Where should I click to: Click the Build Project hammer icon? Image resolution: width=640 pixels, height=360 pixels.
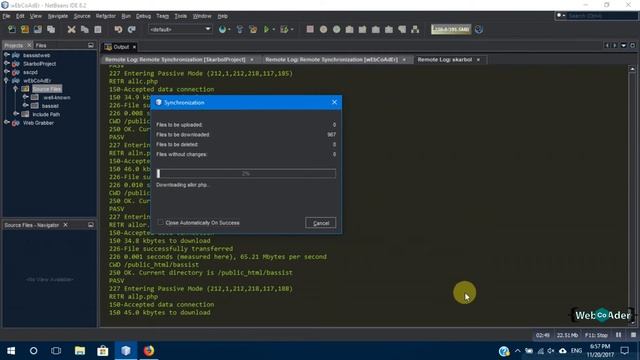click(x=240, y=29)
